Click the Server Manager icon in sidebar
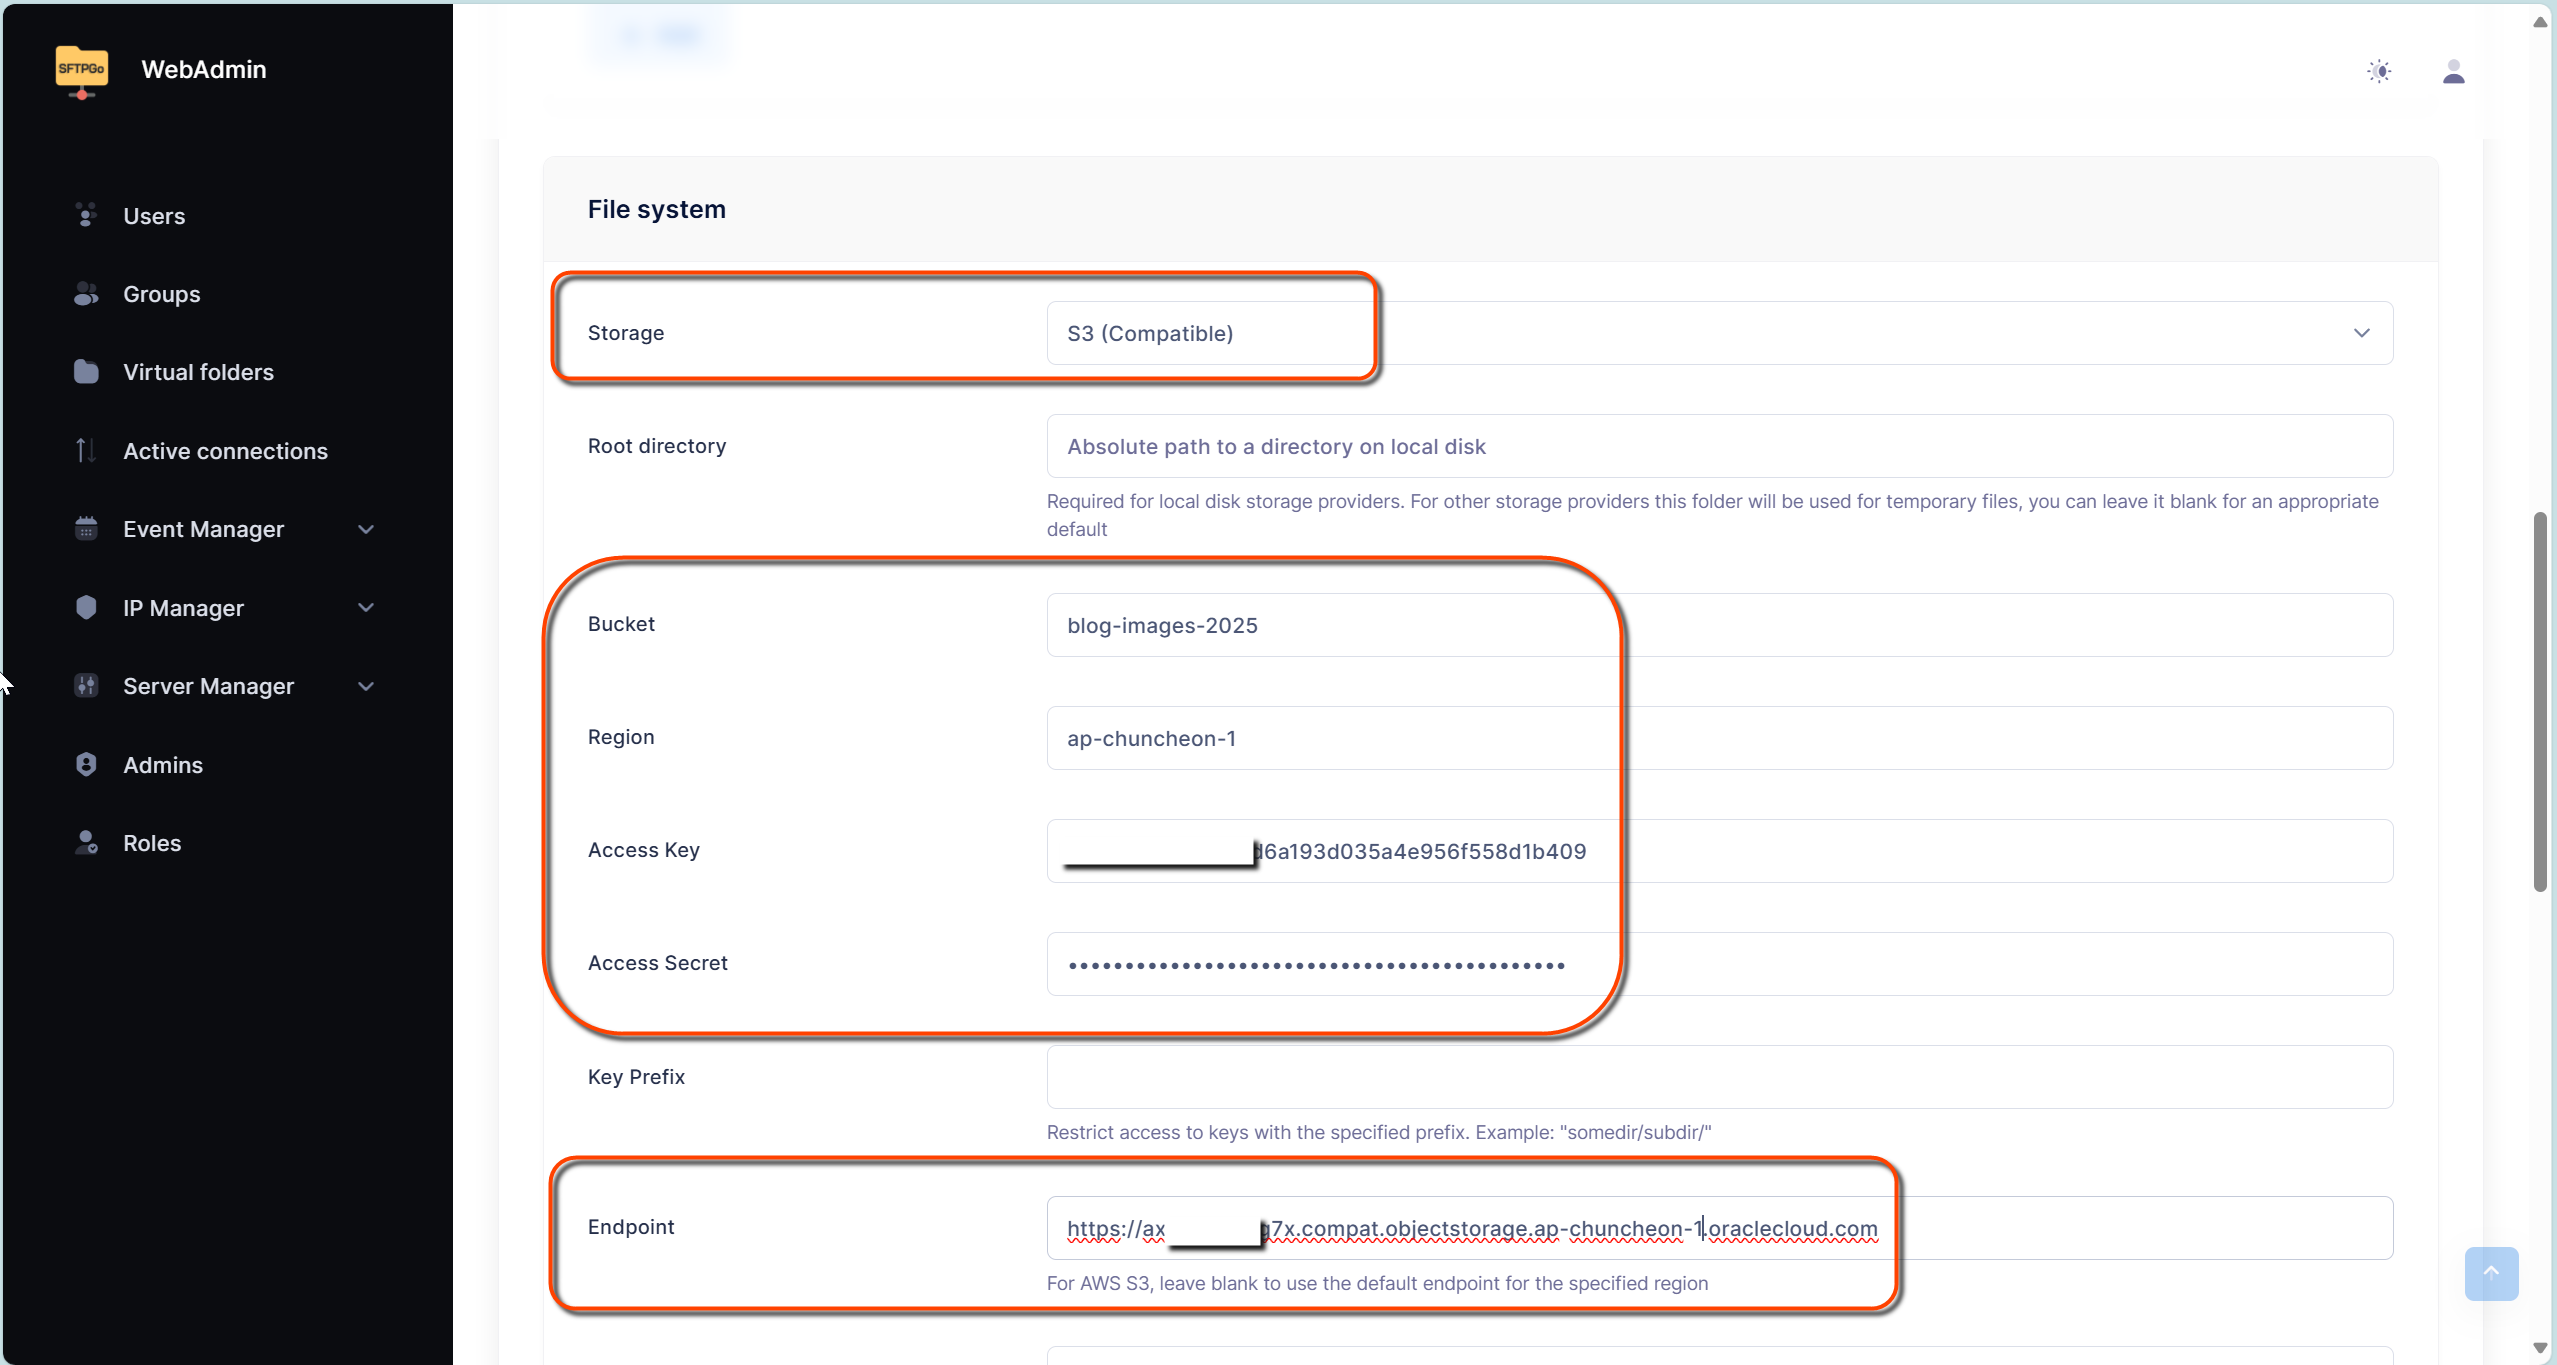 tap(85, 685)
